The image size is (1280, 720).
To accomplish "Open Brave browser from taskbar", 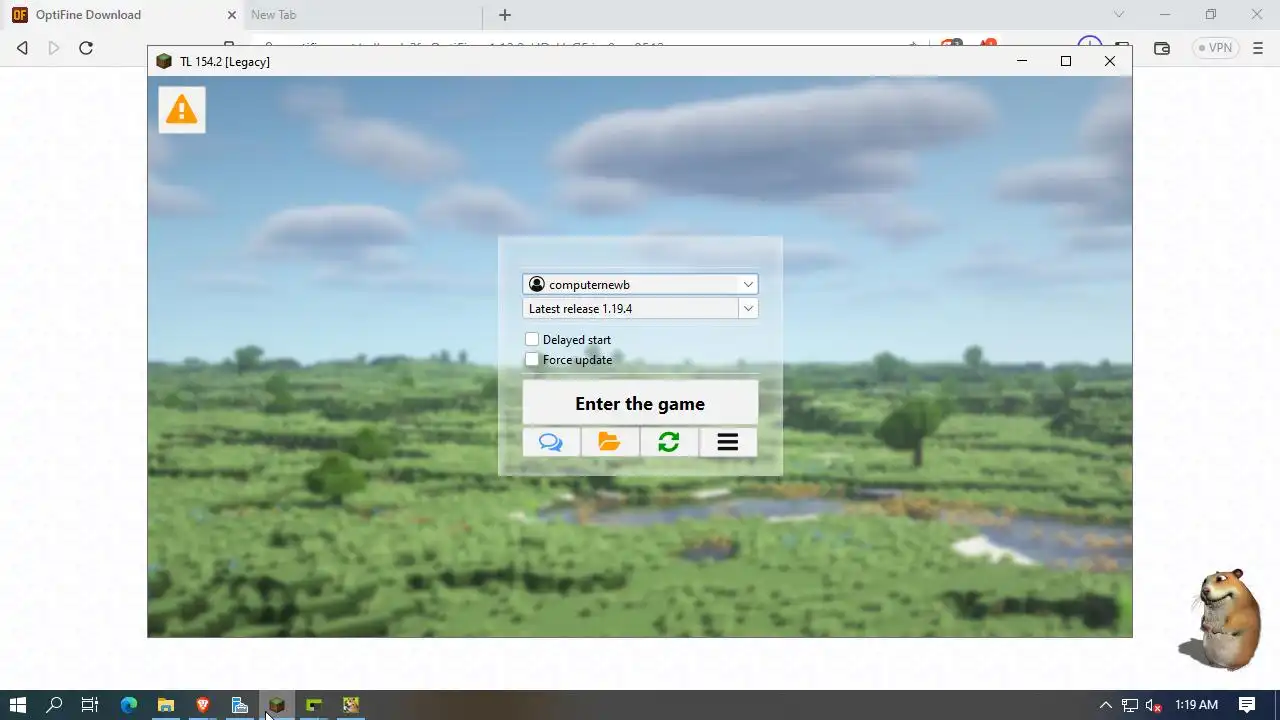I will [x=203, y=705].
